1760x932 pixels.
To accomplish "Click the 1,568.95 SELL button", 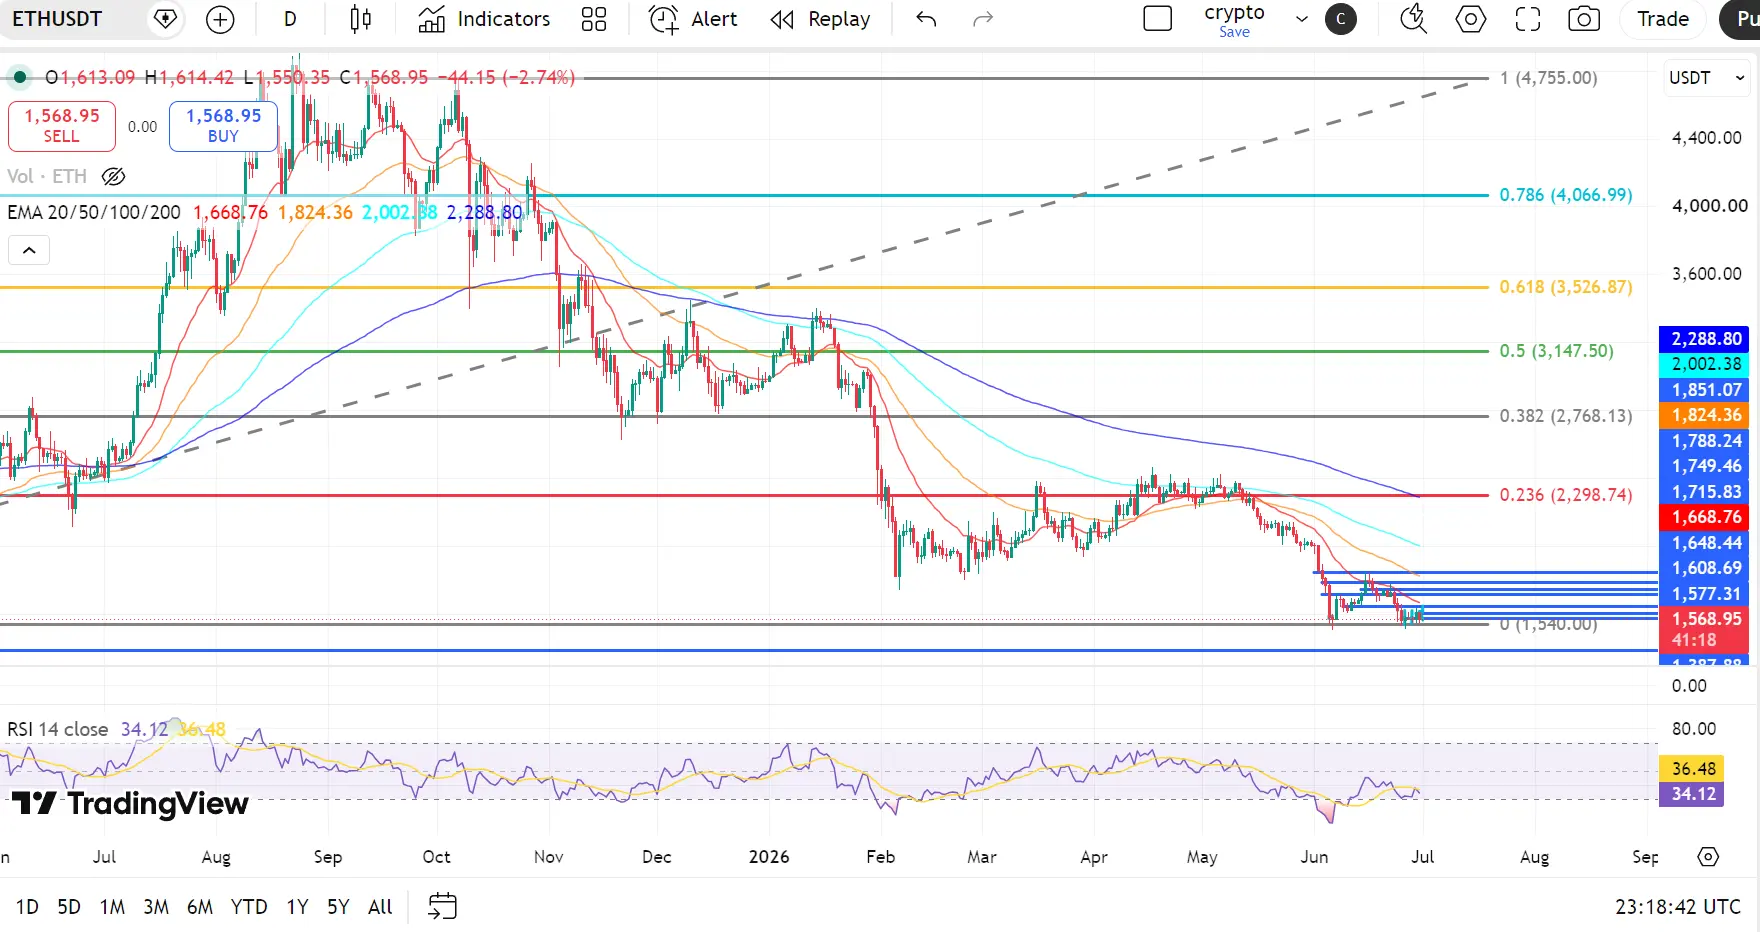I will pos(62,126).
